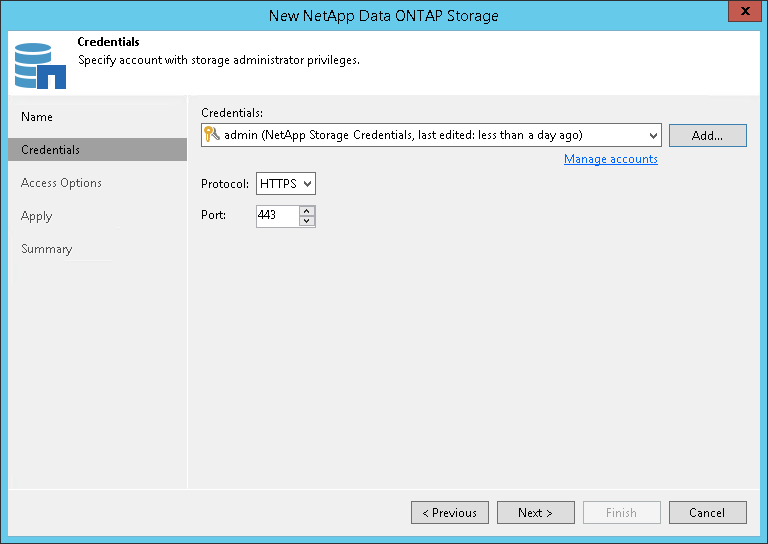Select the Apply step in sidebar
This screenshot has width=768, height=544.
point(37,216)
